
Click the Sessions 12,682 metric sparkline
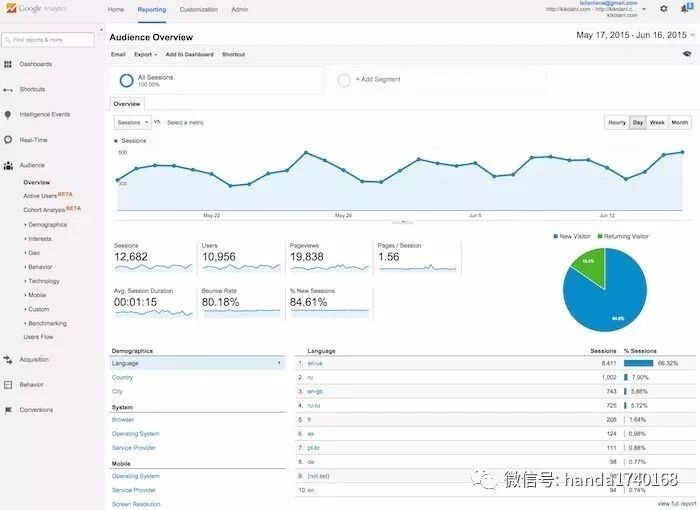[153, 268]
